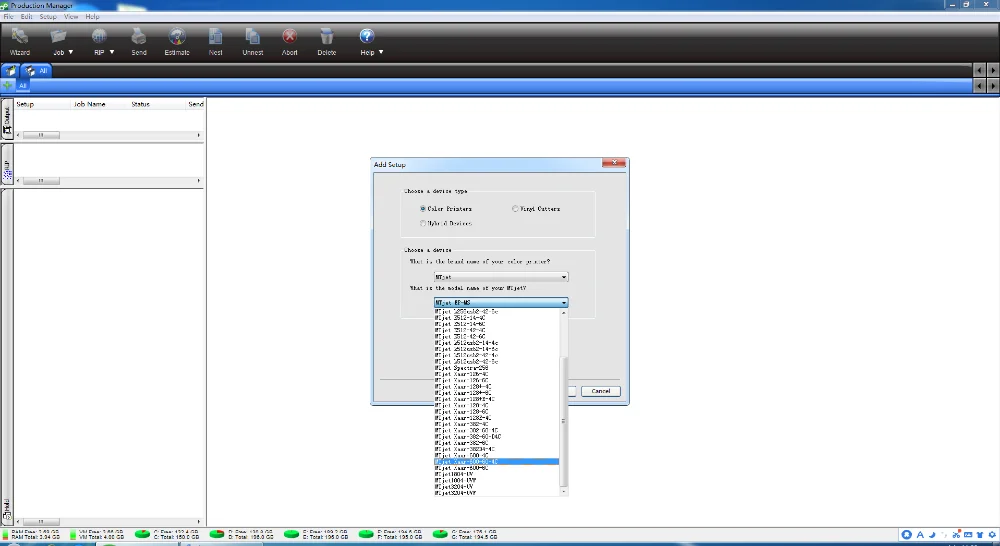This screenshot has height=546, width=1000.
Task: Choose MTjet3204-UVW from model list
Action: tap(496, 493)
